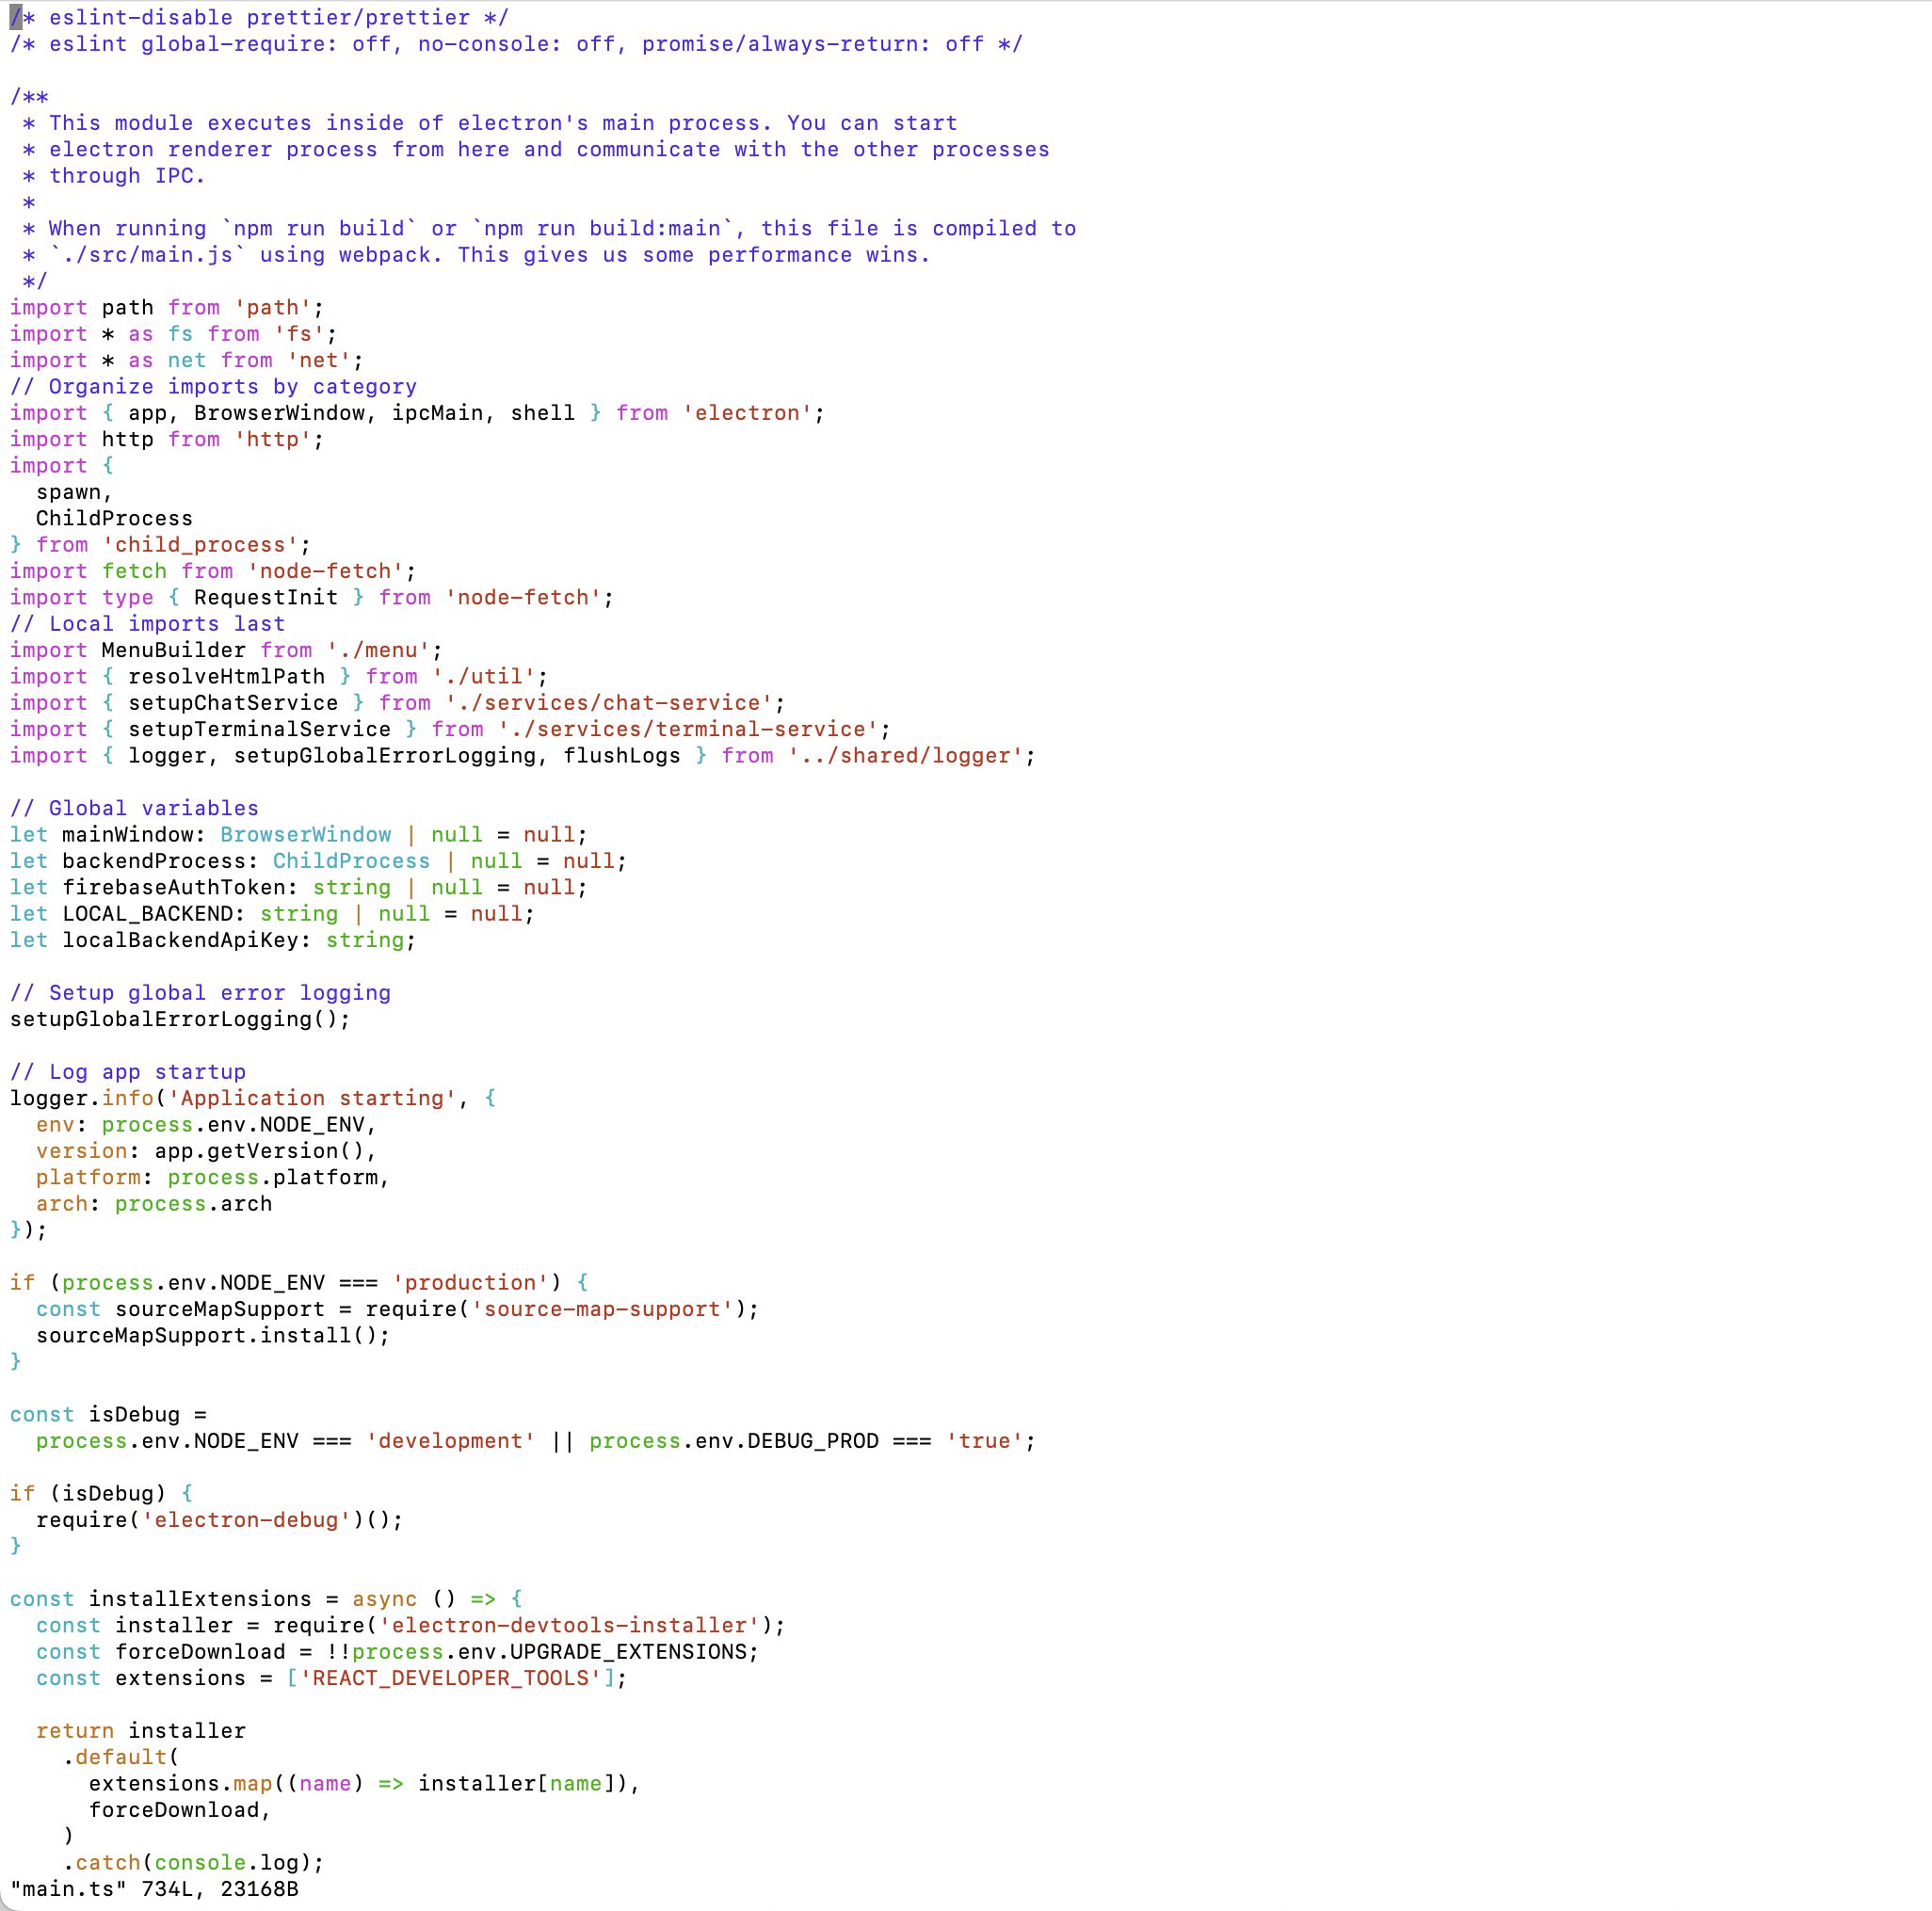Click the call 'setupGlobalErrorLogging();'
The height and width of the screenshot is (1911, 1932).
(180, 1019)
